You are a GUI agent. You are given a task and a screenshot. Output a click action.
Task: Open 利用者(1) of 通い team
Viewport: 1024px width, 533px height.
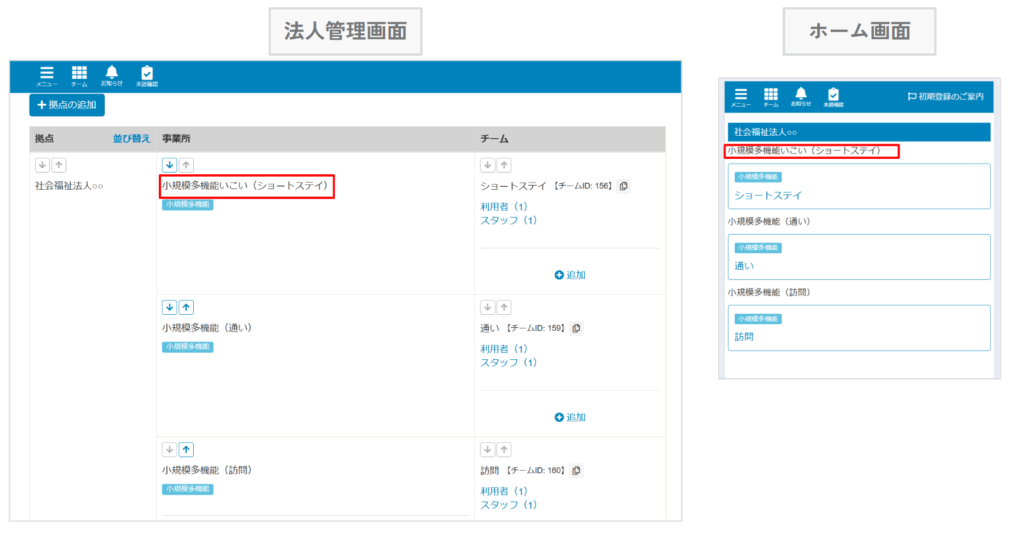tap(504, 349)
